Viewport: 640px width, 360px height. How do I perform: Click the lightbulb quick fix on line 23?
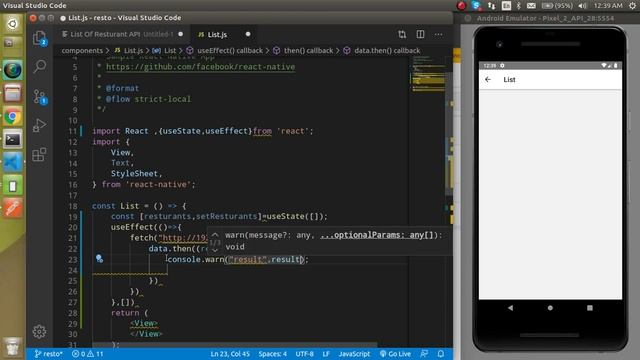click(x=99, y=258)
